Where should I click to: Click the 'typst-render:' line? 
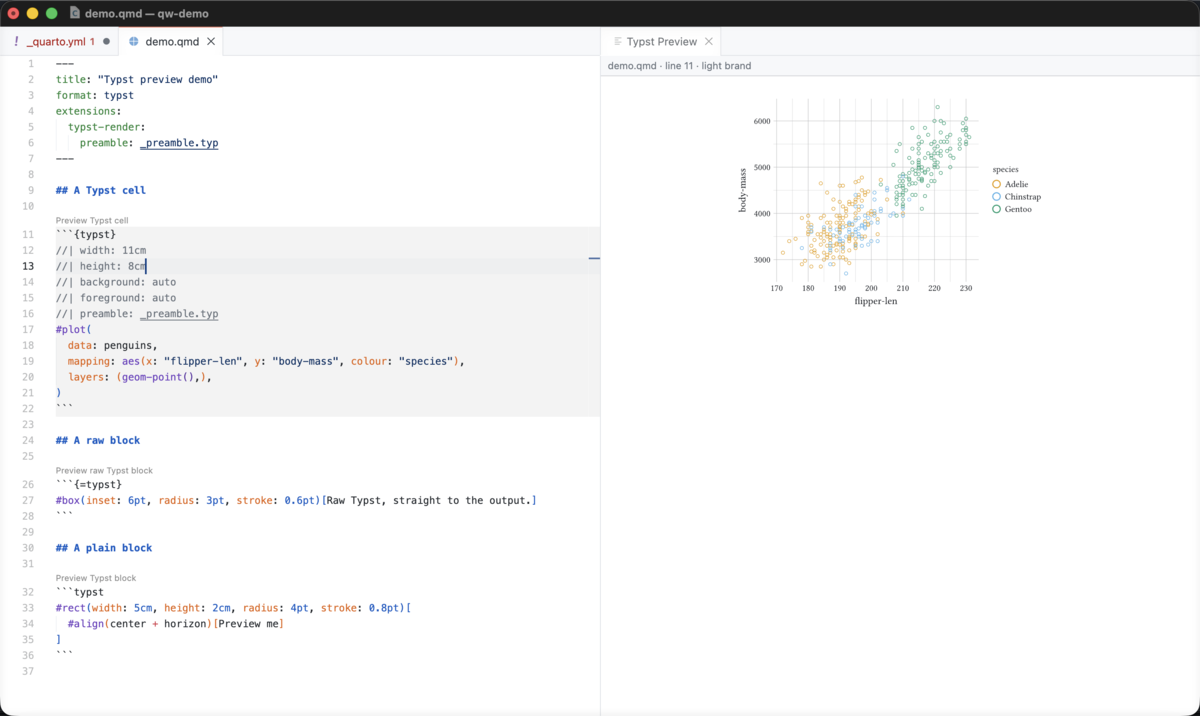click(x=107, y=127)
